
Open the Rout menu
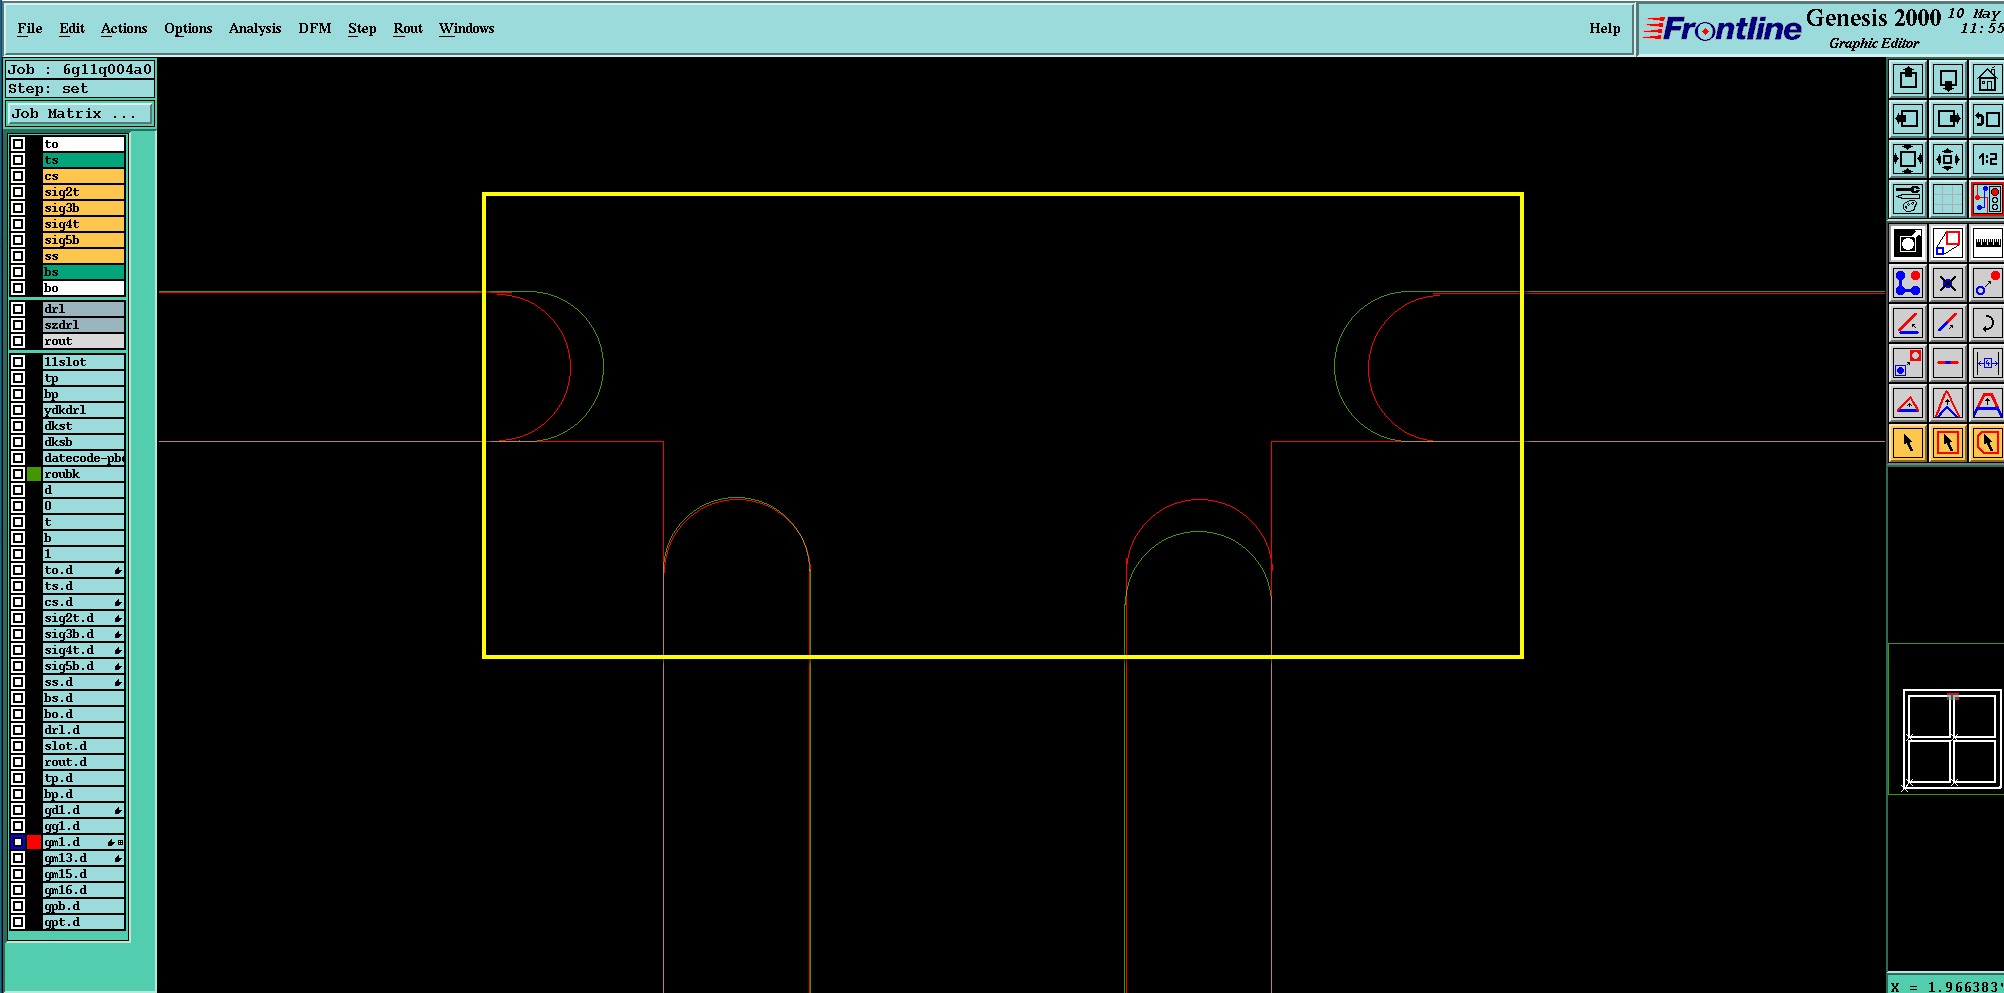coord(408,28)
